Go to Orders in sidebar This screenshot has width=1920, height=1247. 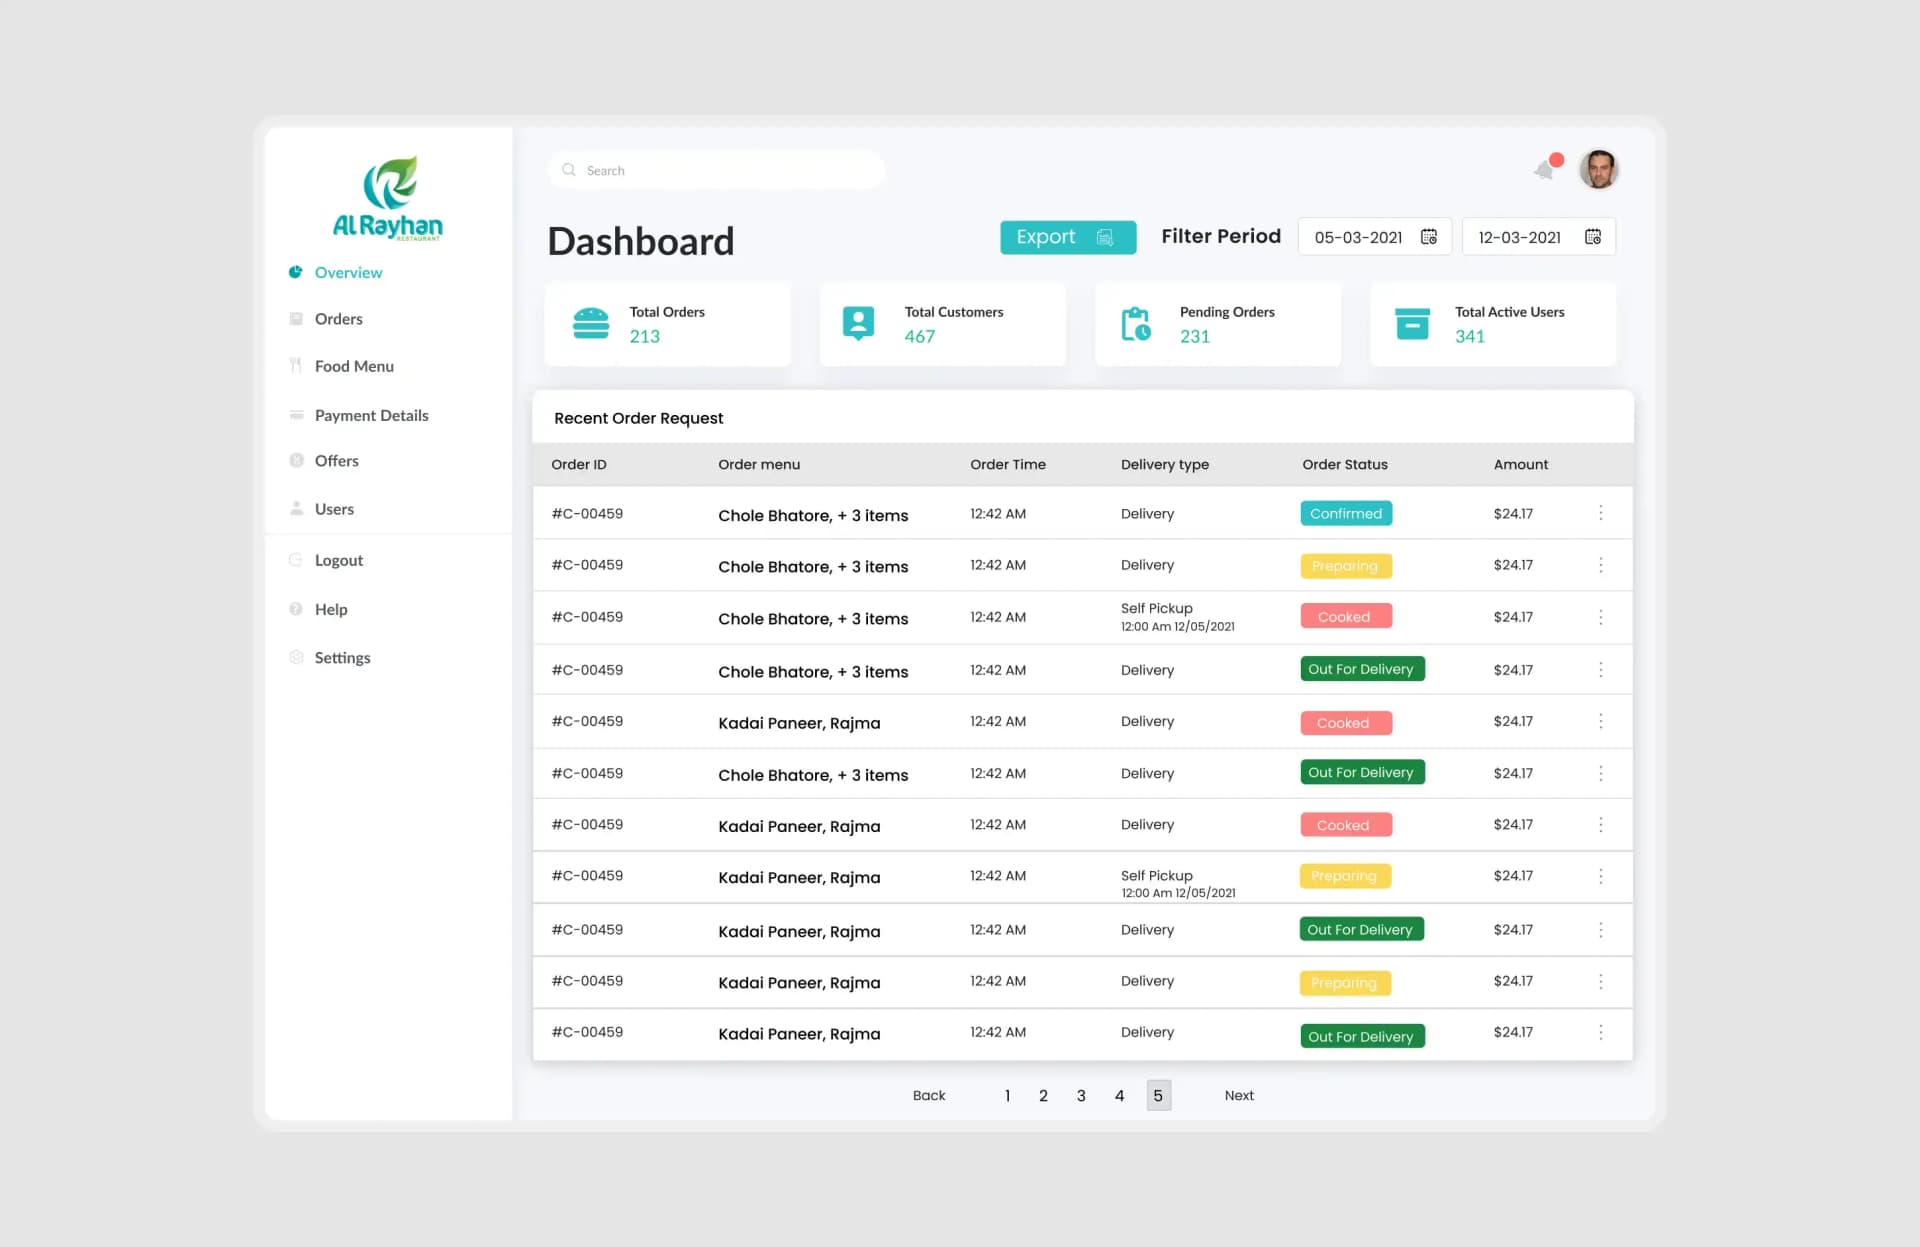coord(338,319)
